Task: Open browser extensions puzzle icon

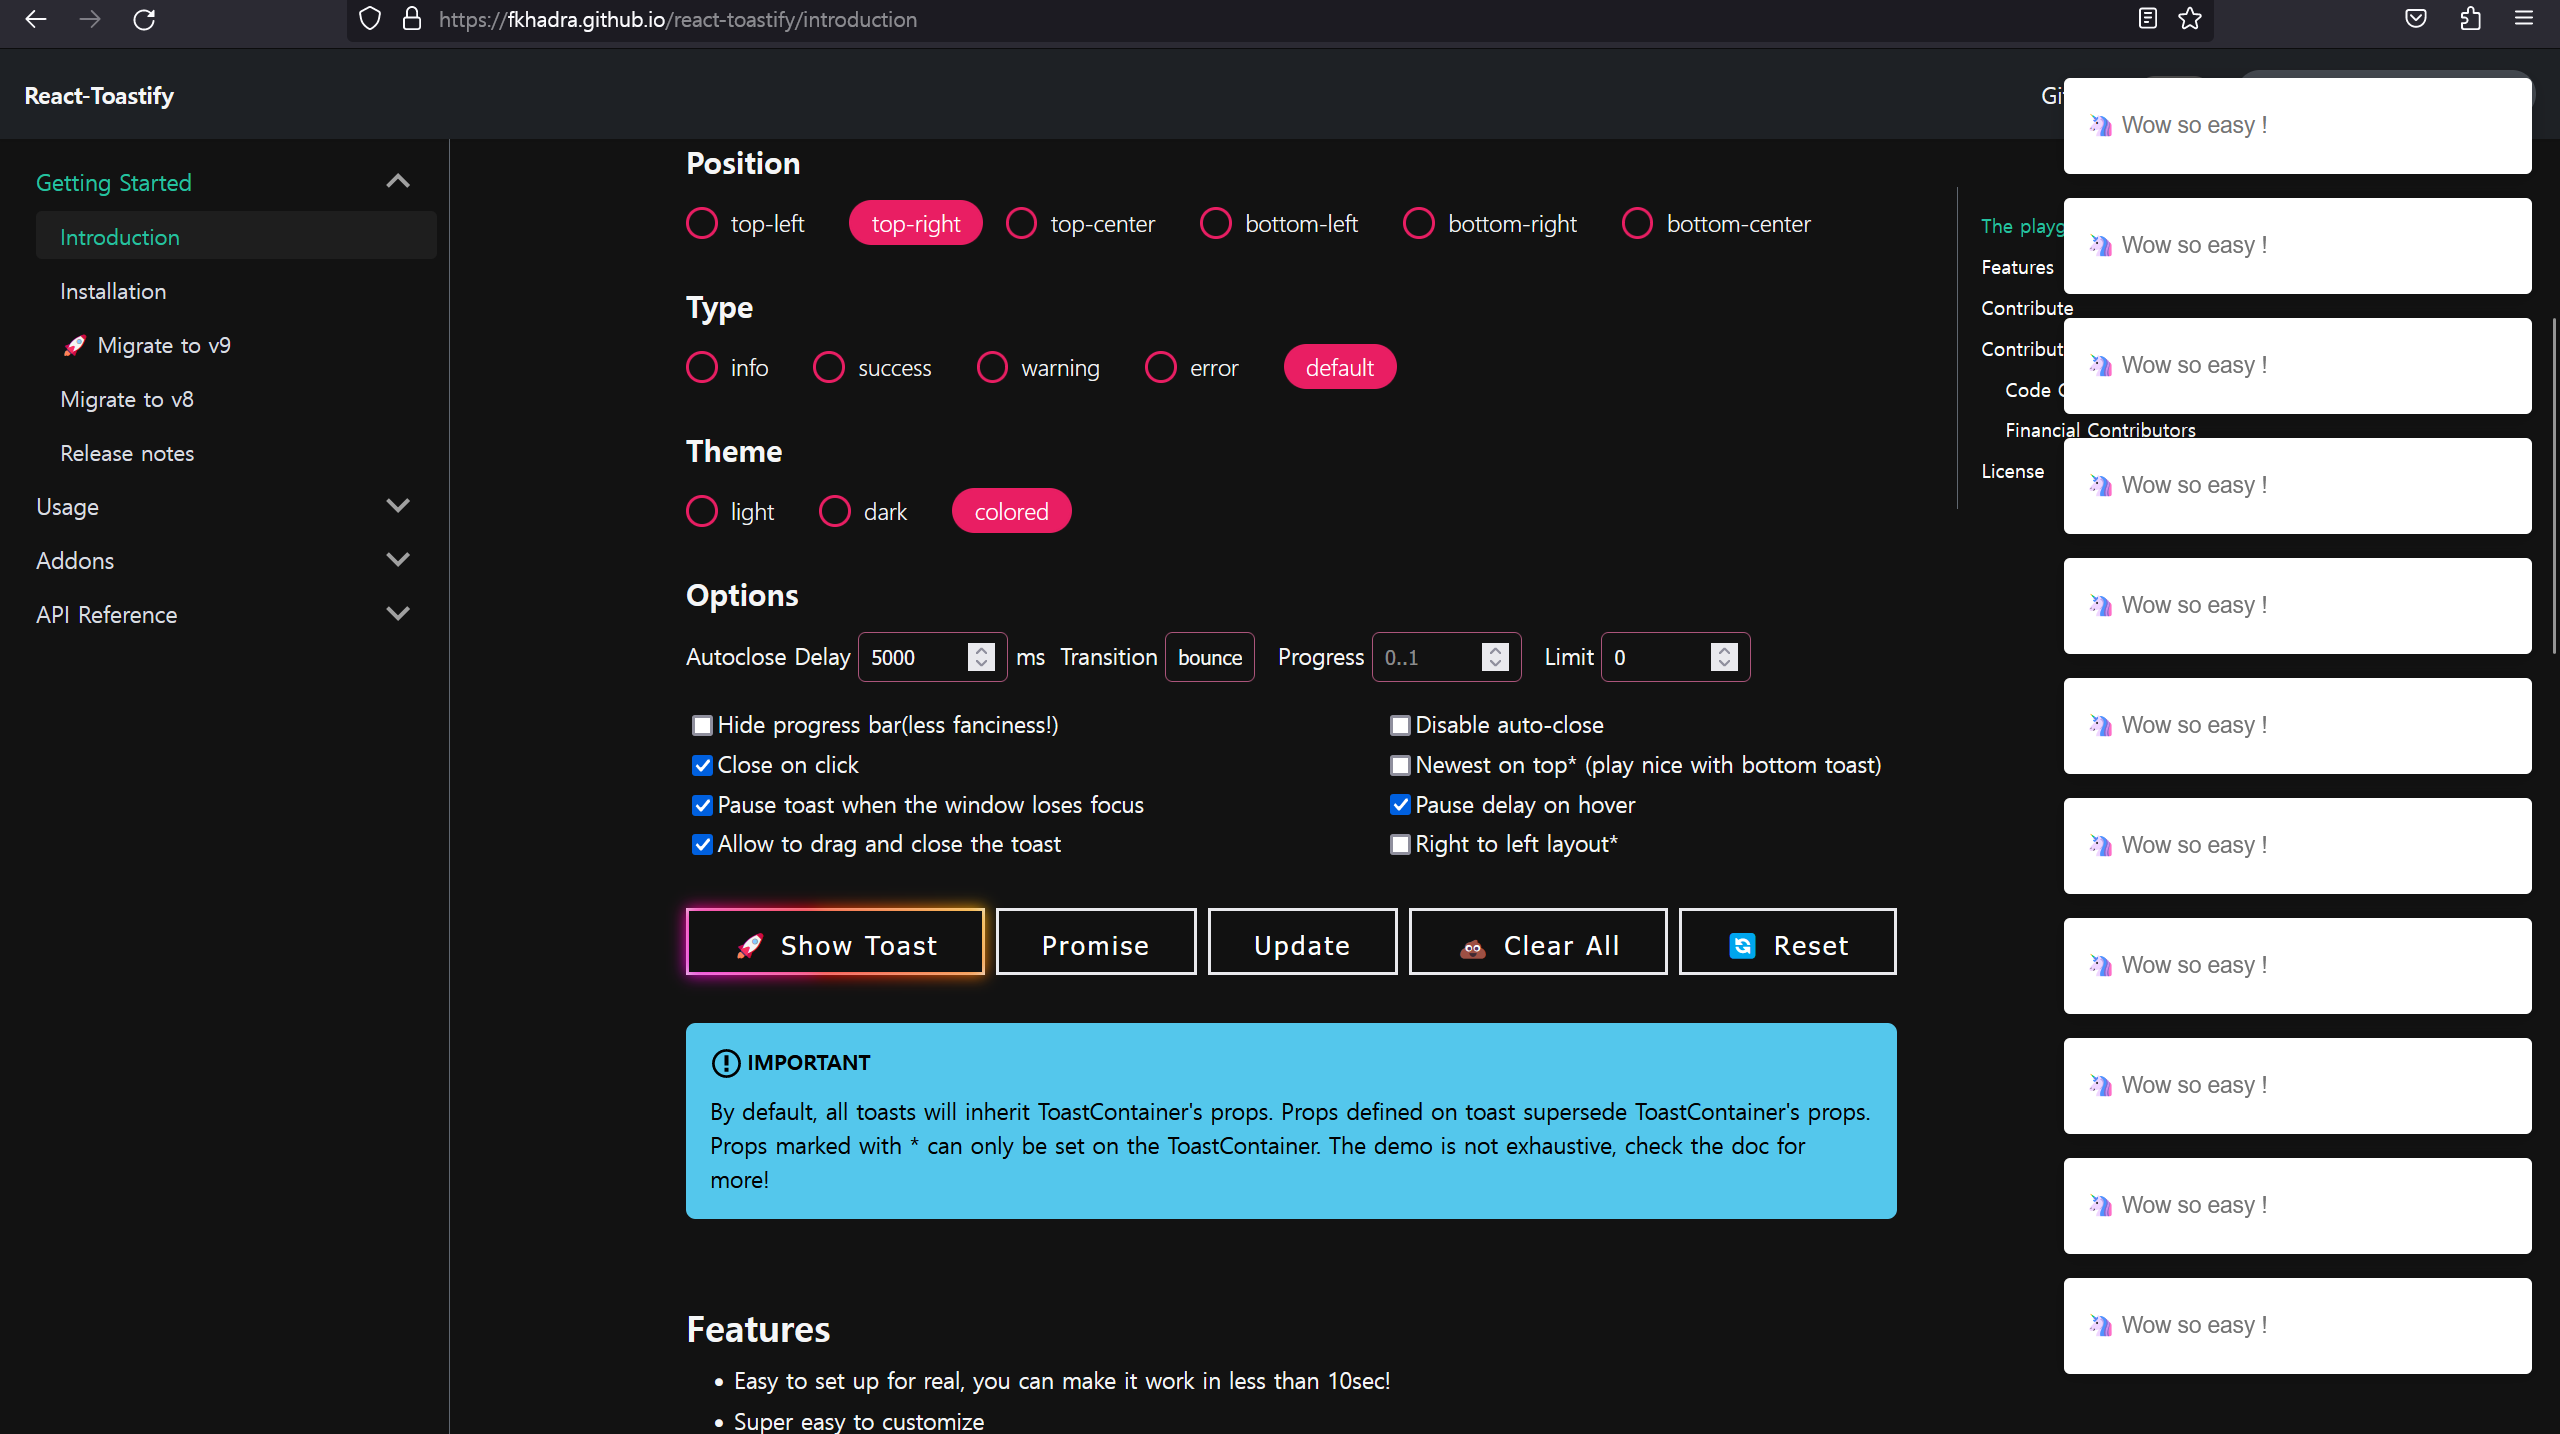Action: (x=2470, y=19)
